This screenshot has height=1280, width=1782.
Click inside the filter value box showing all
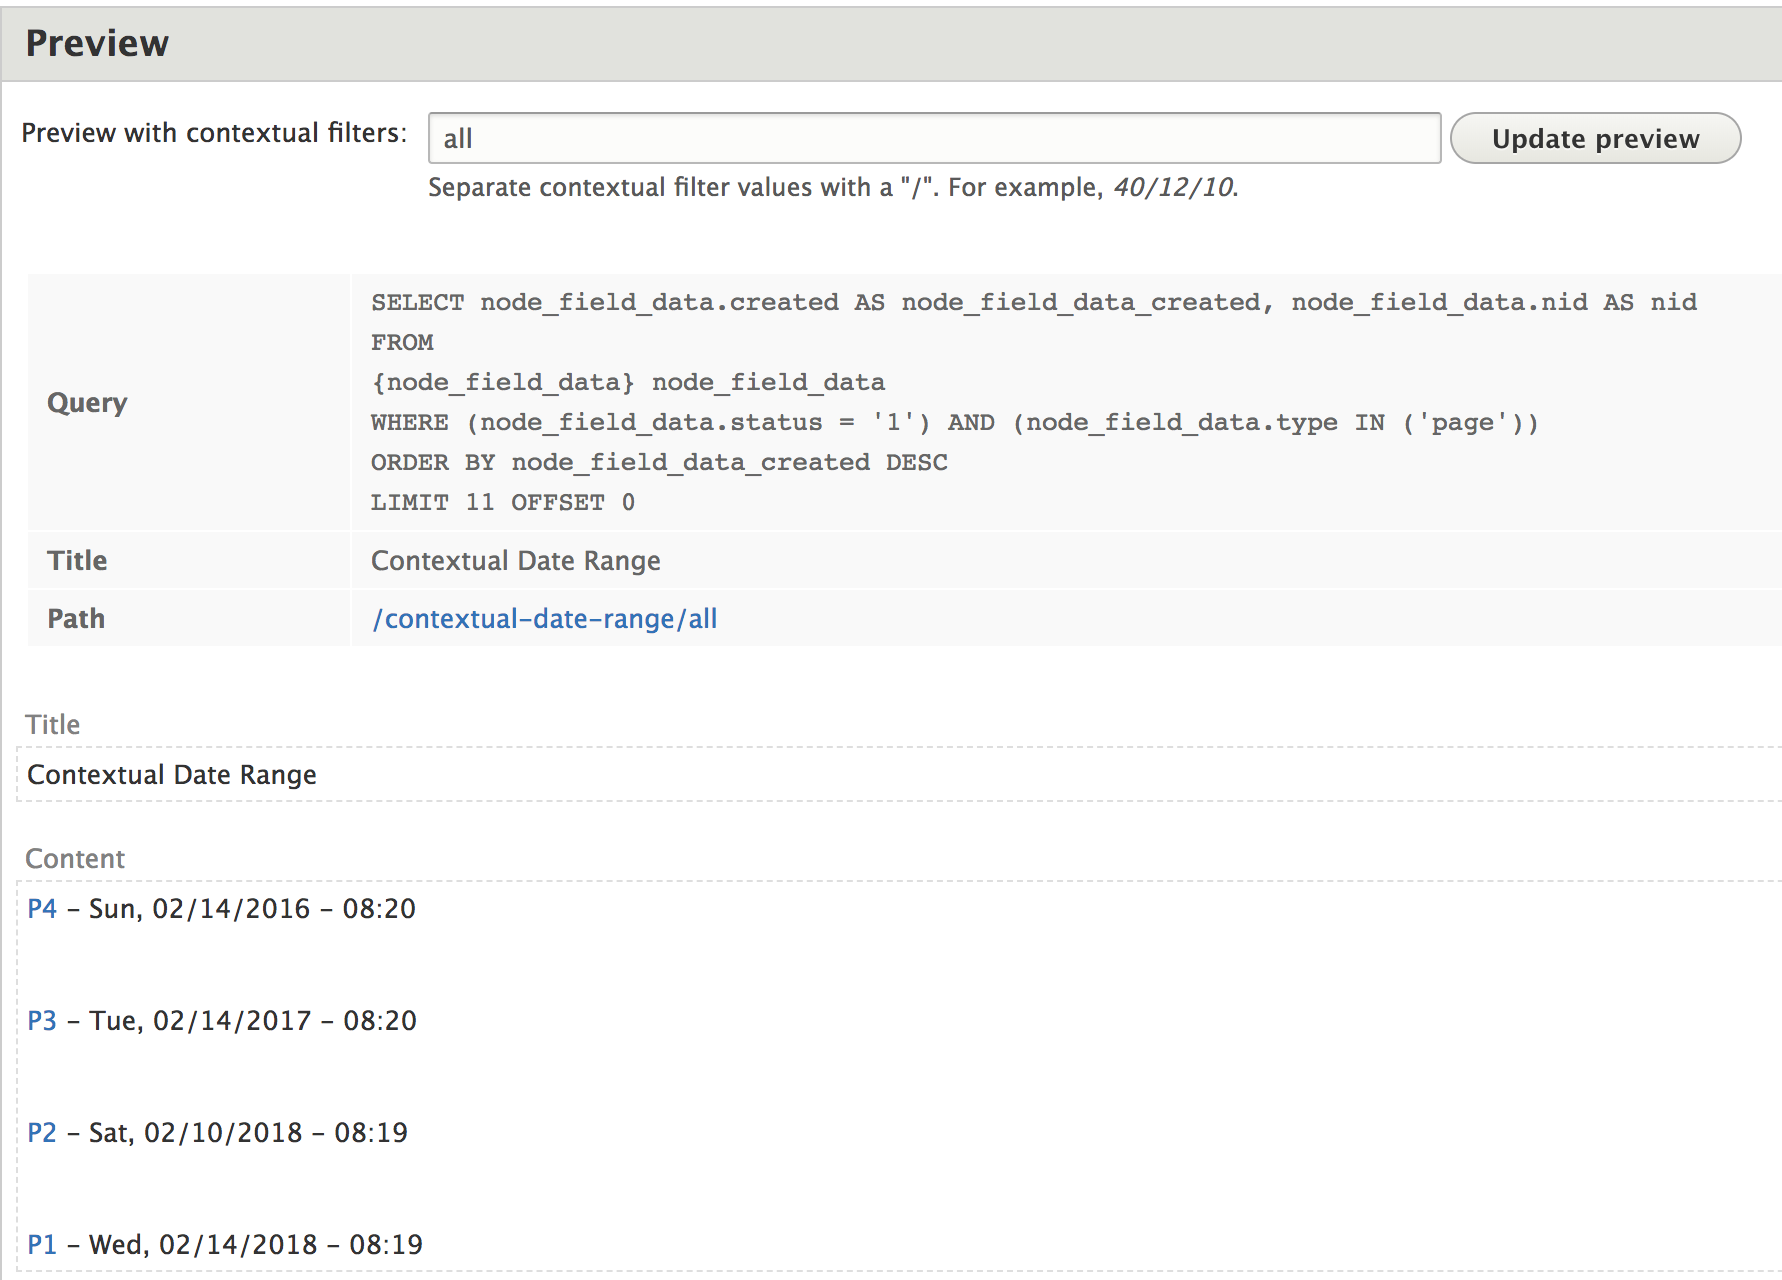pos(933,138)
